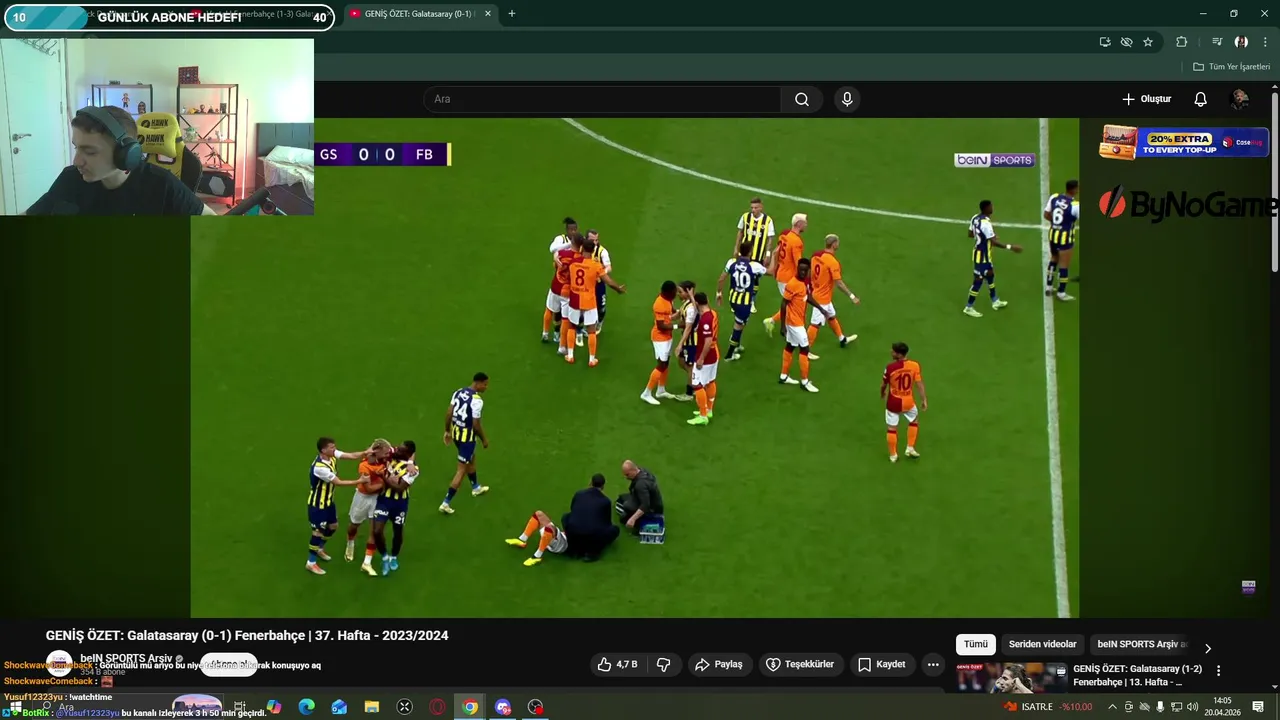
Task: Open the colorful Copilot icon in taskbar
Action: point(274,707)
